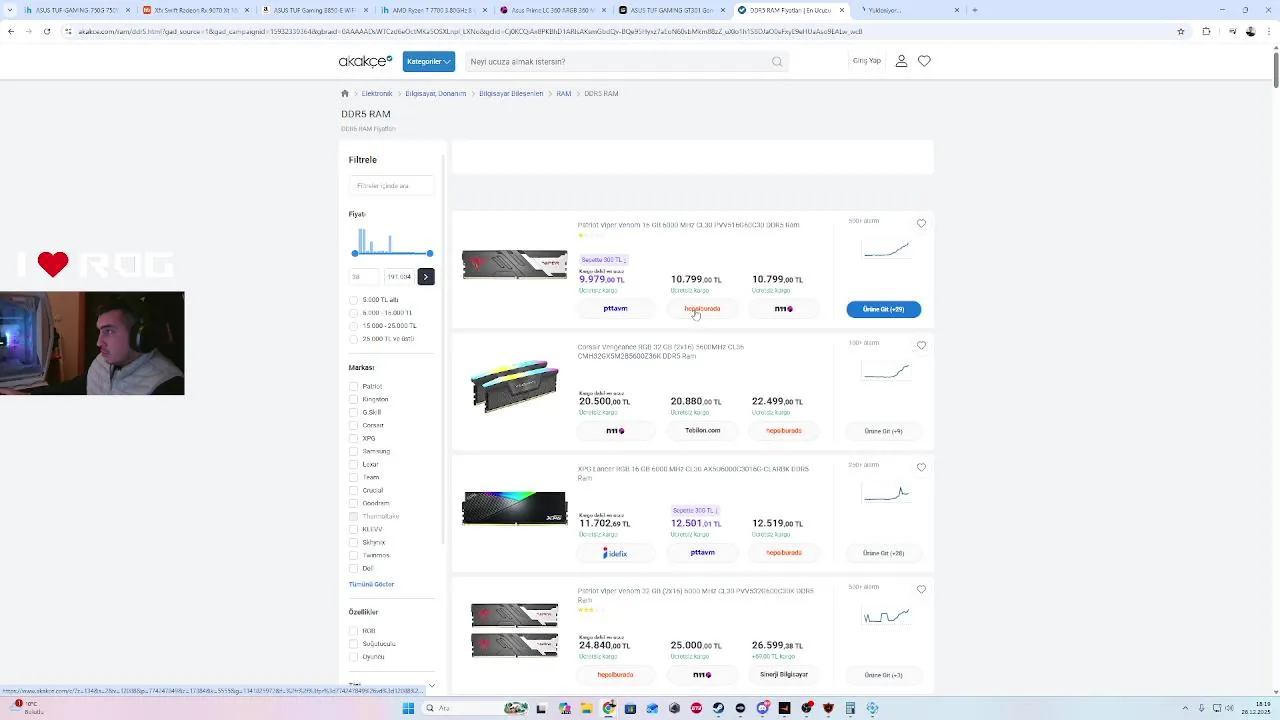Reload the page
The width and height of the screenshot is (1280, 720).
[46, 31]
